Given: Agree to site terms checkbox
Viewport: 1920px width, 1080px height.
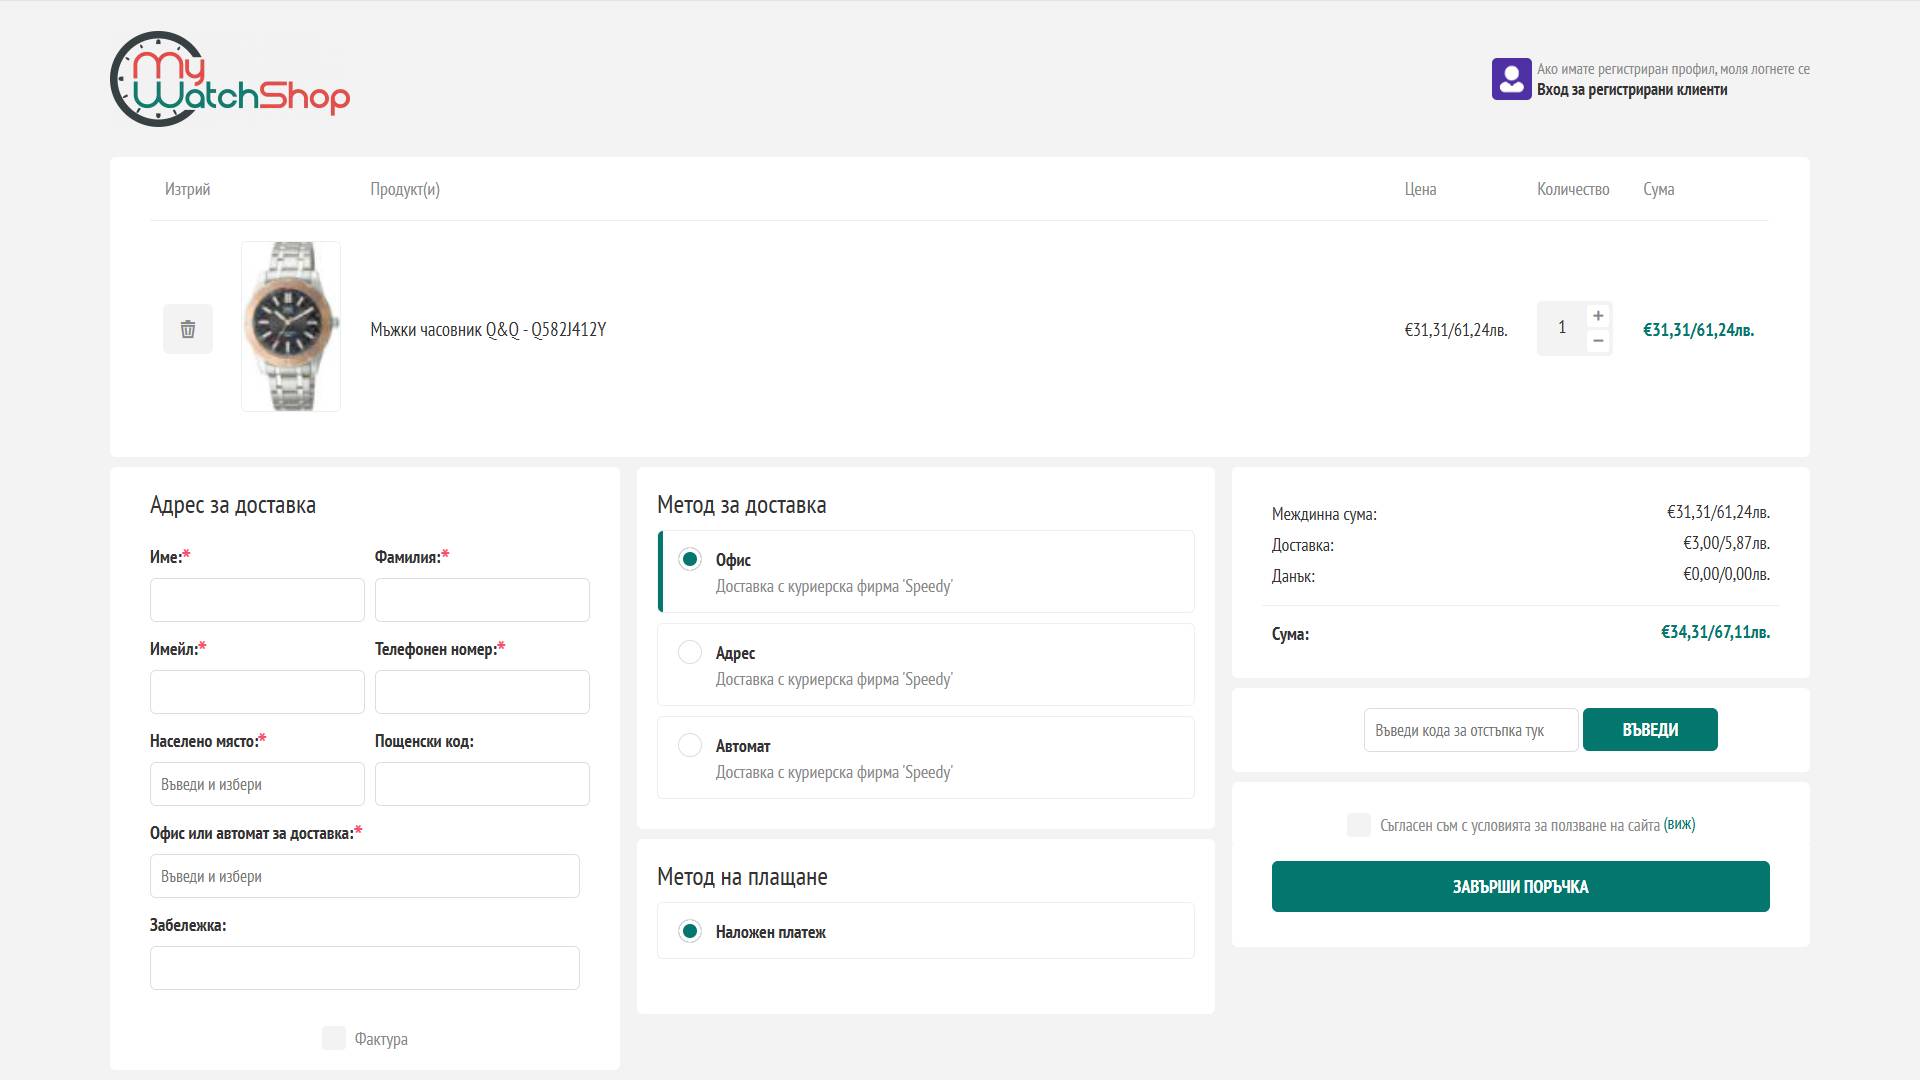Looking at the screenshot, I should click(1358, 825).
